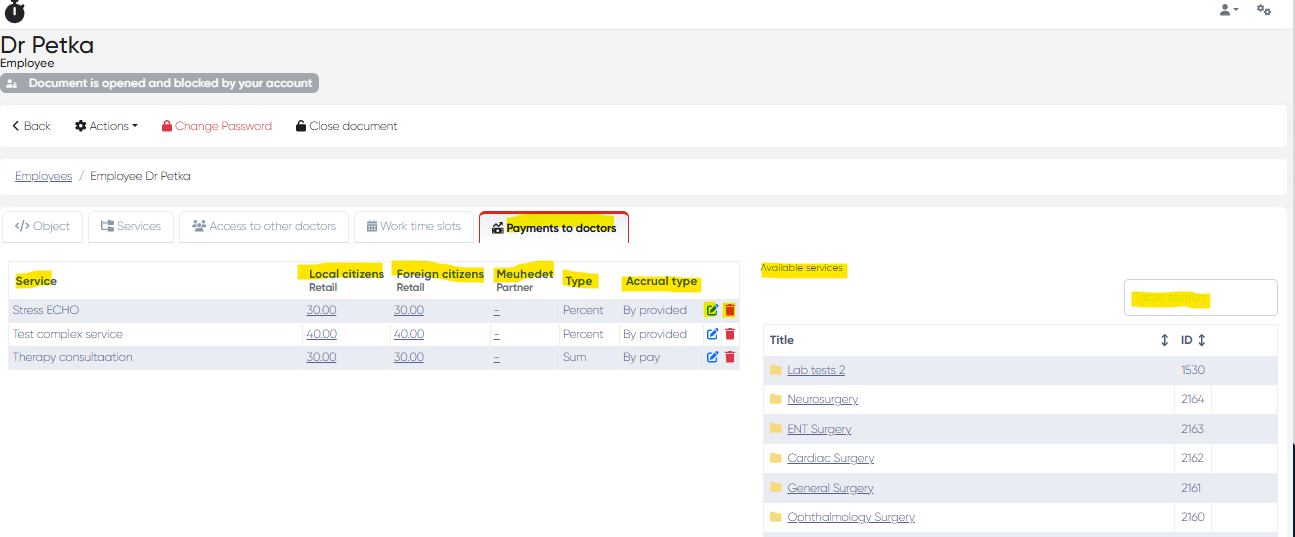Screen dimensions: 1295x537
Task: Expand the Actions dropdown menu
Action: (106, 126)
